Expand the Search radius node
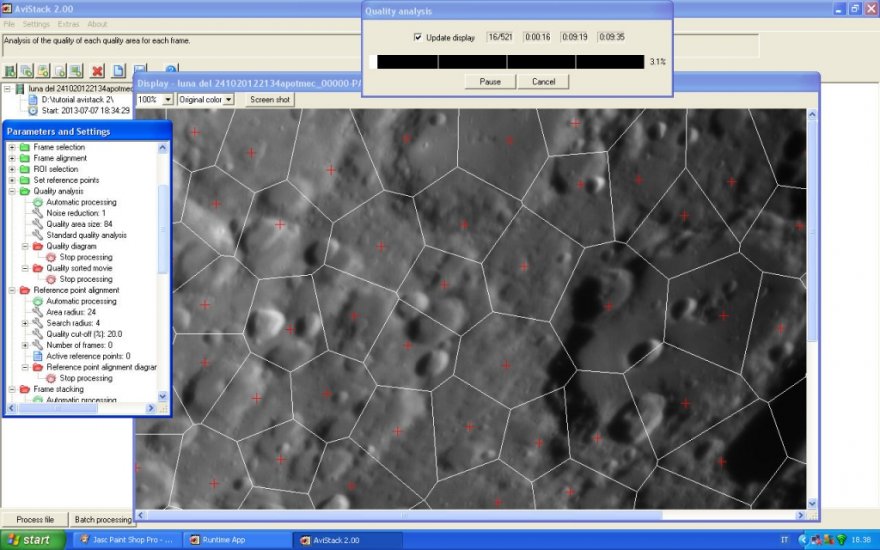The height and width of the screenshot is (550, 880). point(25,323)
